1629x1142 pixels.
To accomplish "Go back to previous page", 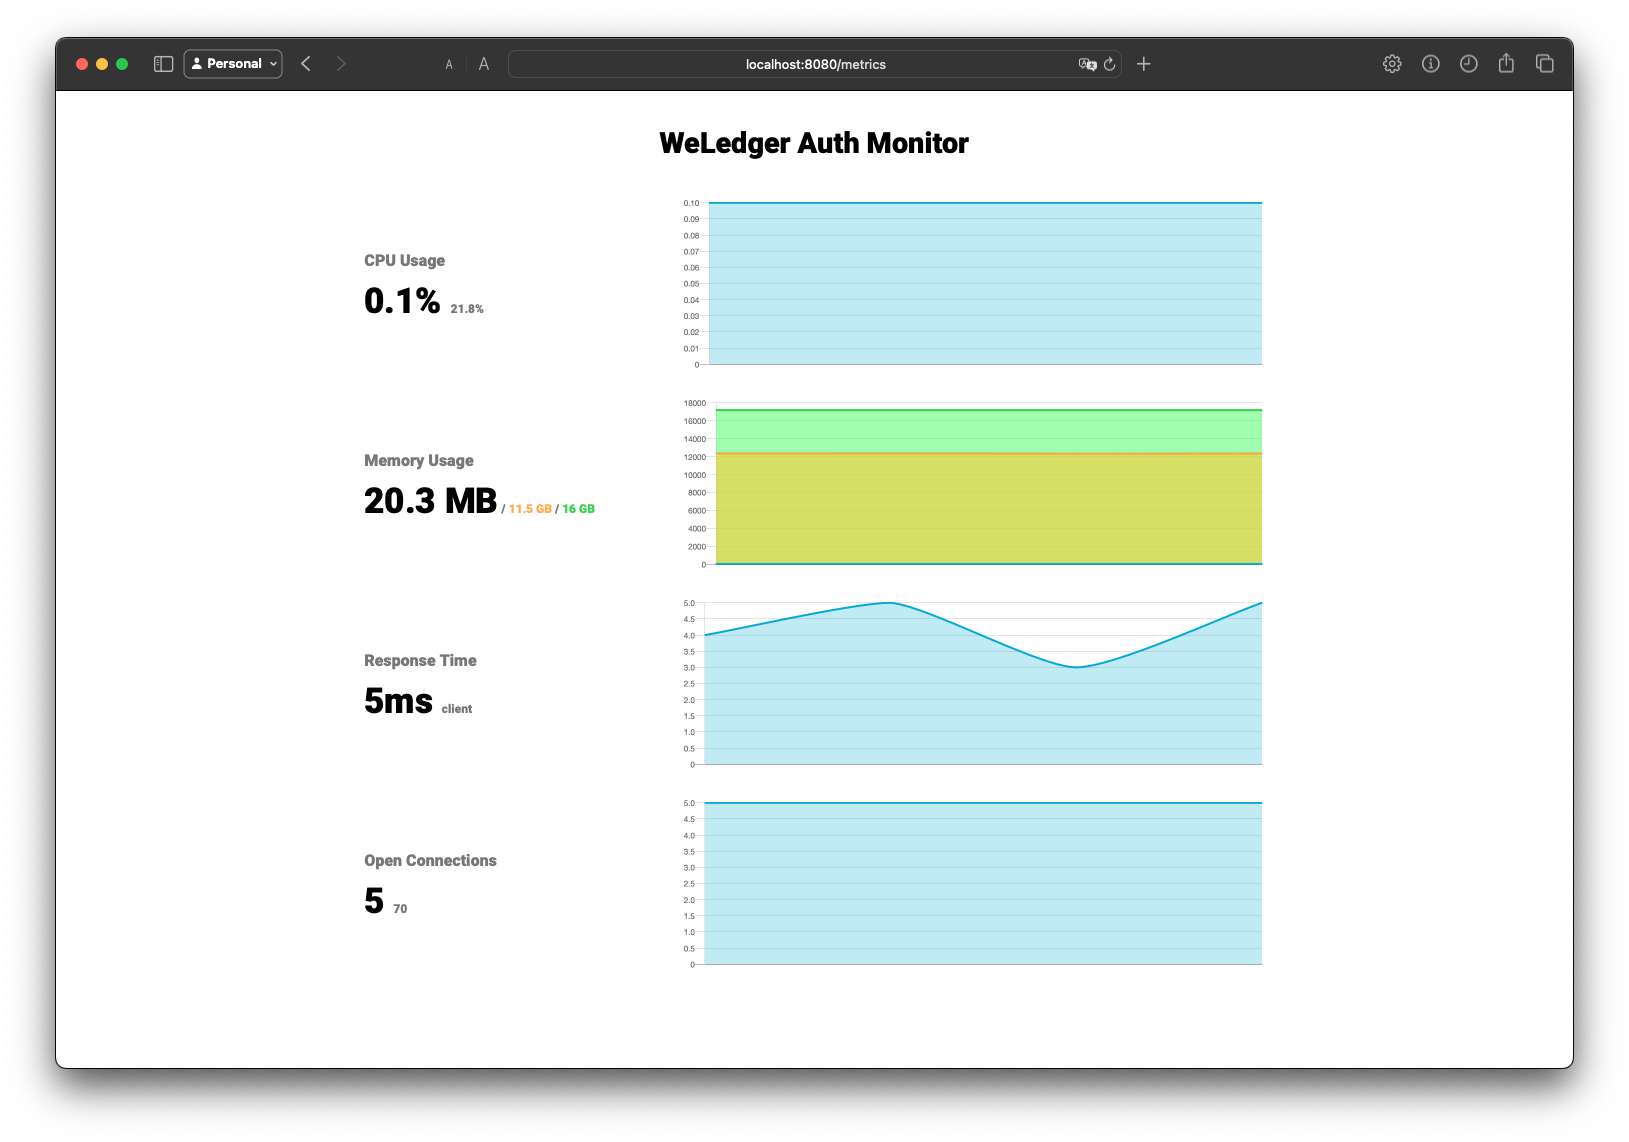I will pyautogui.click(x=306, y=64).
